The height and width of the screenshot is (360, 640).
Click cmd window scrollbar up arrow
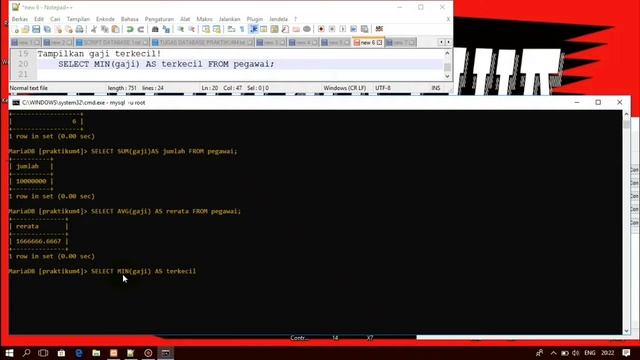coord(627,114)
